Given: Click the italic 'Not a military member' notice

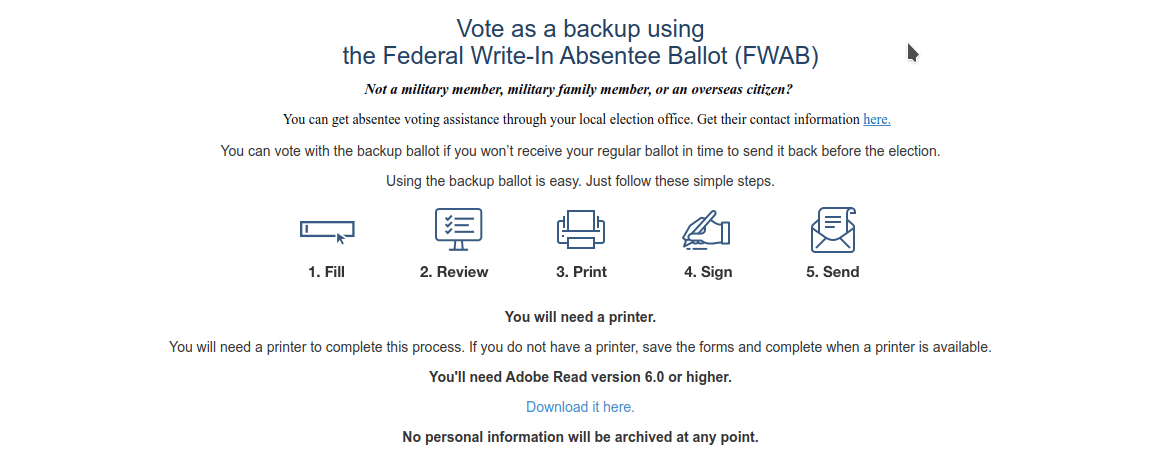Looking at the screenshot, I should click(579, 90).
